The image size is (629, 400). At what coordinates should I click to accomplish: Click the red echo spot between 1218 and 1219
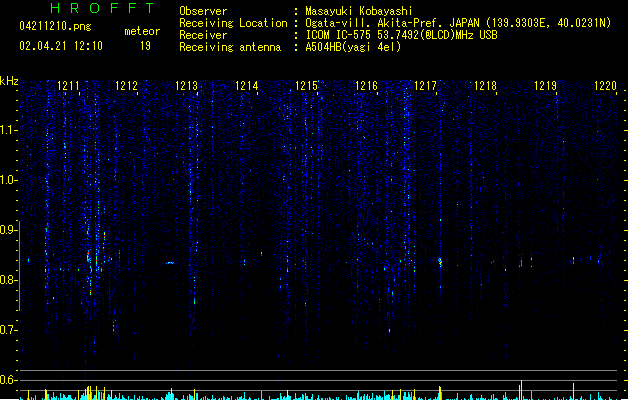point(521,263)
